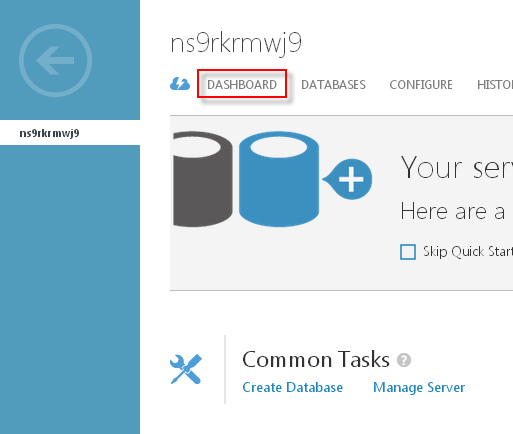The image size is (513, 434).
Task: Go back using the circled arrow icon
Action: (55, 60)
